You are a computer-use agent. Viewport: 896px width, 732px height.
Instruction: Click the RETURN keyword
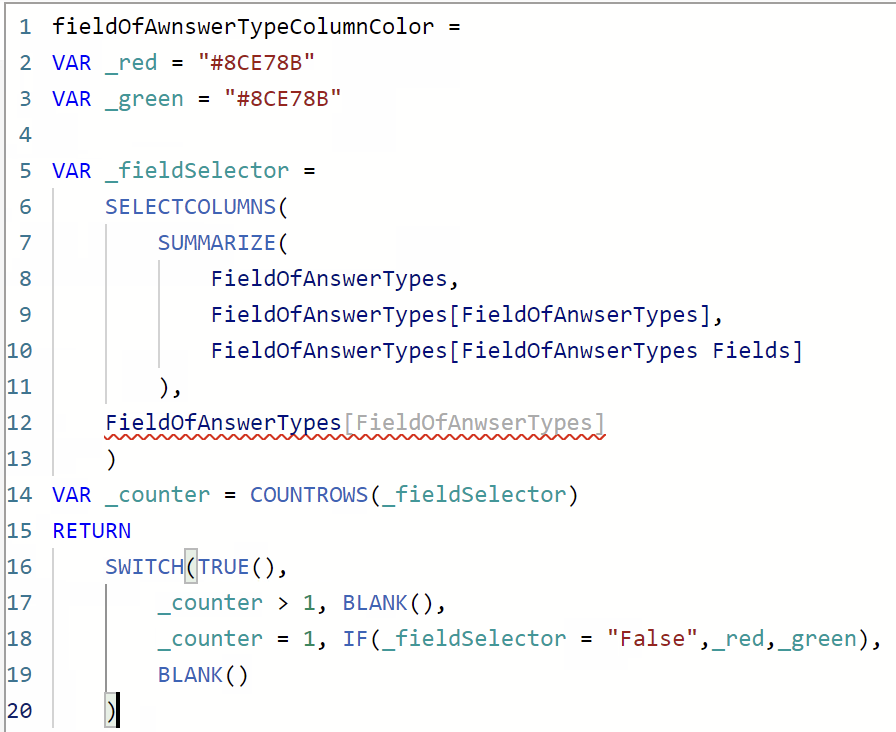coord(92,531)
